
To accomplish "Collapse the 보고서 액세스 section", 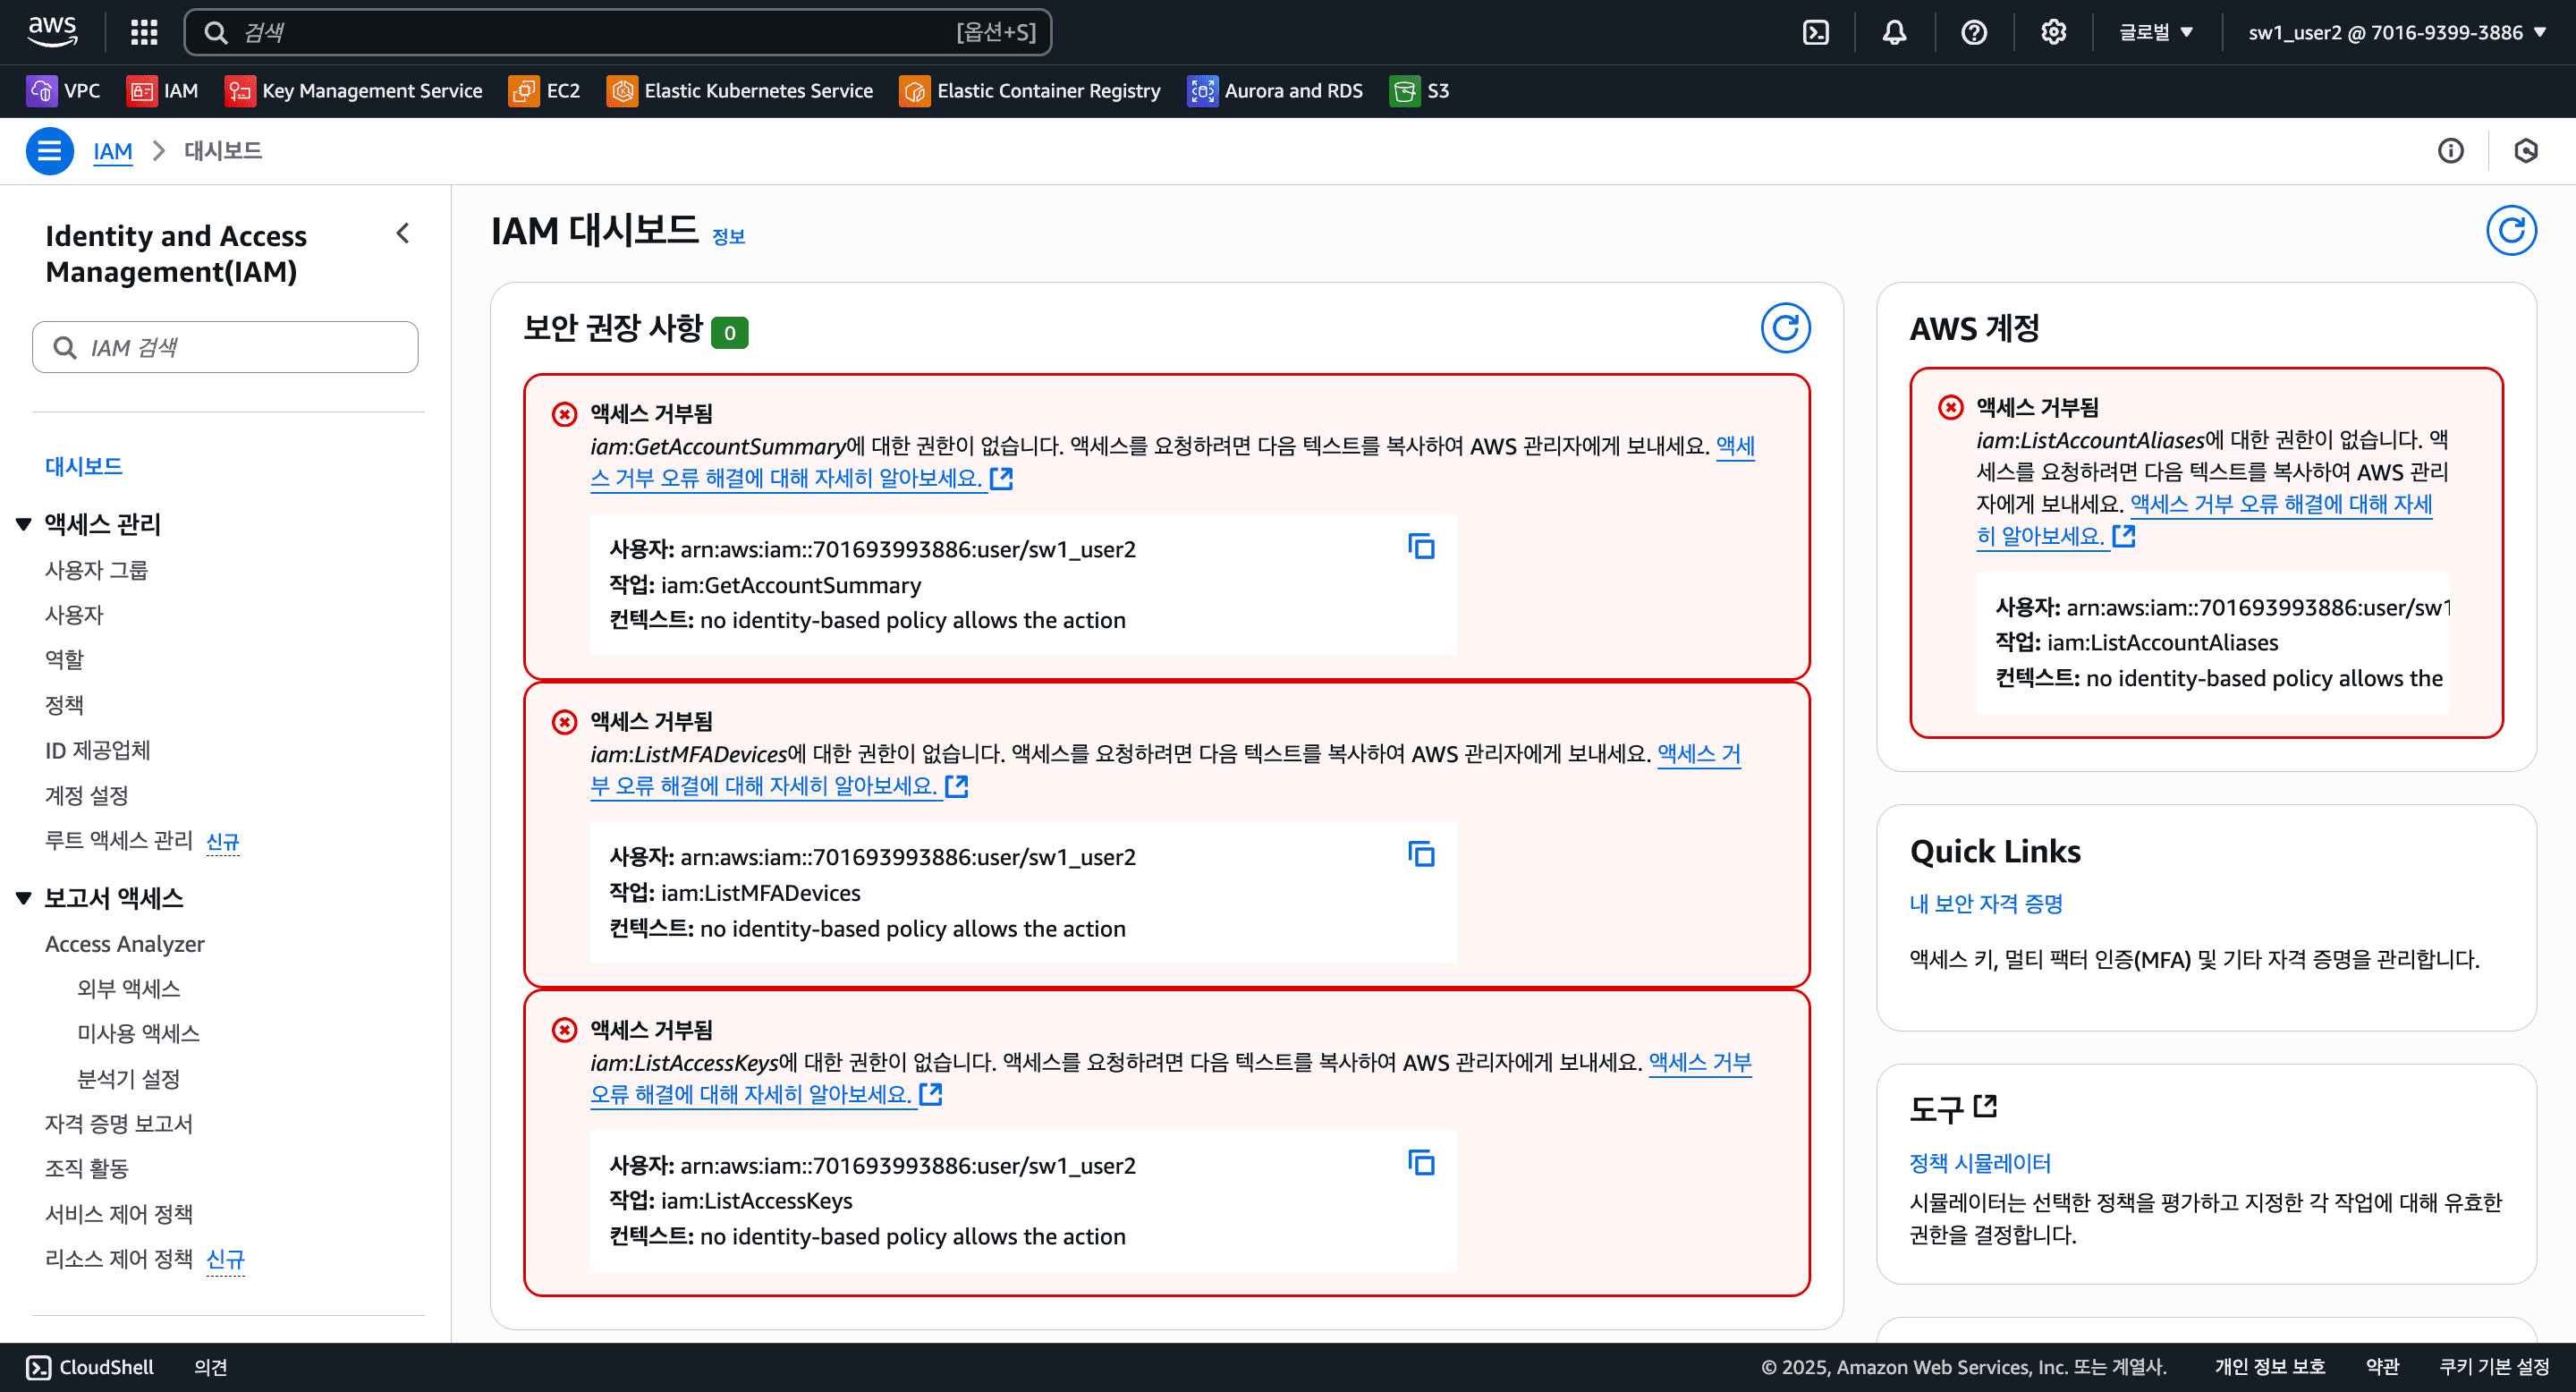I will [x=22, y=897].
